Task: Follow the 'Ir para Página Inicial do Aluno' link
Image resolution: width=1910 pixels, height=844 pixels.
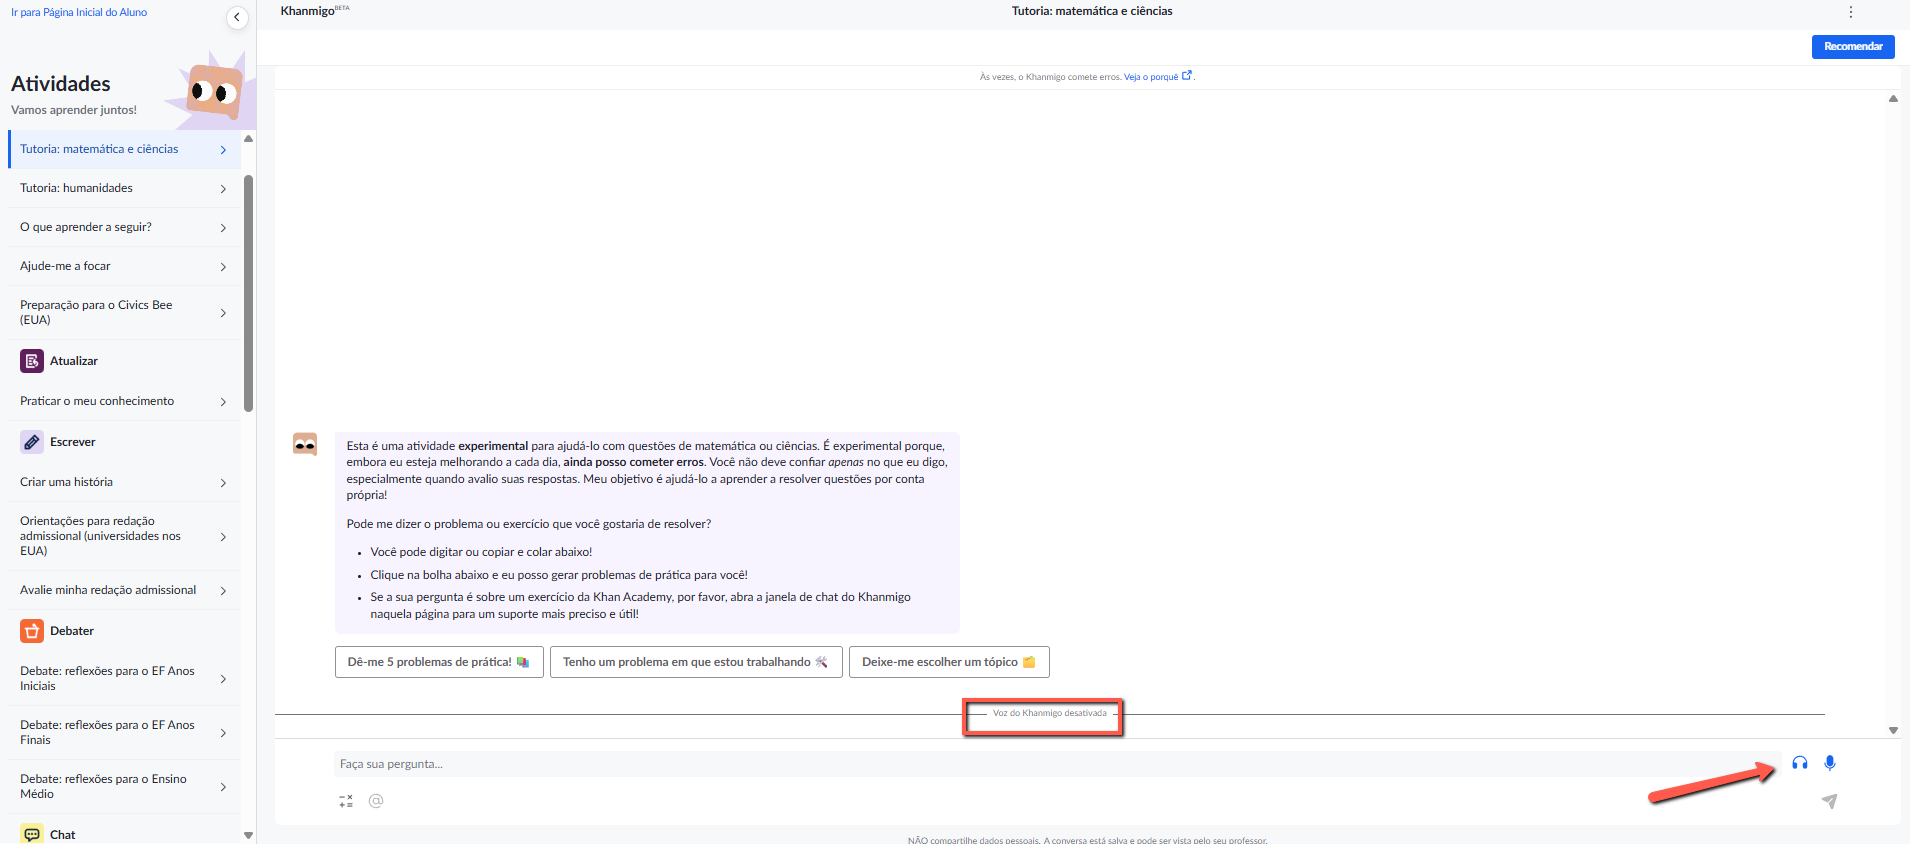Action: (x=79, y=12)
